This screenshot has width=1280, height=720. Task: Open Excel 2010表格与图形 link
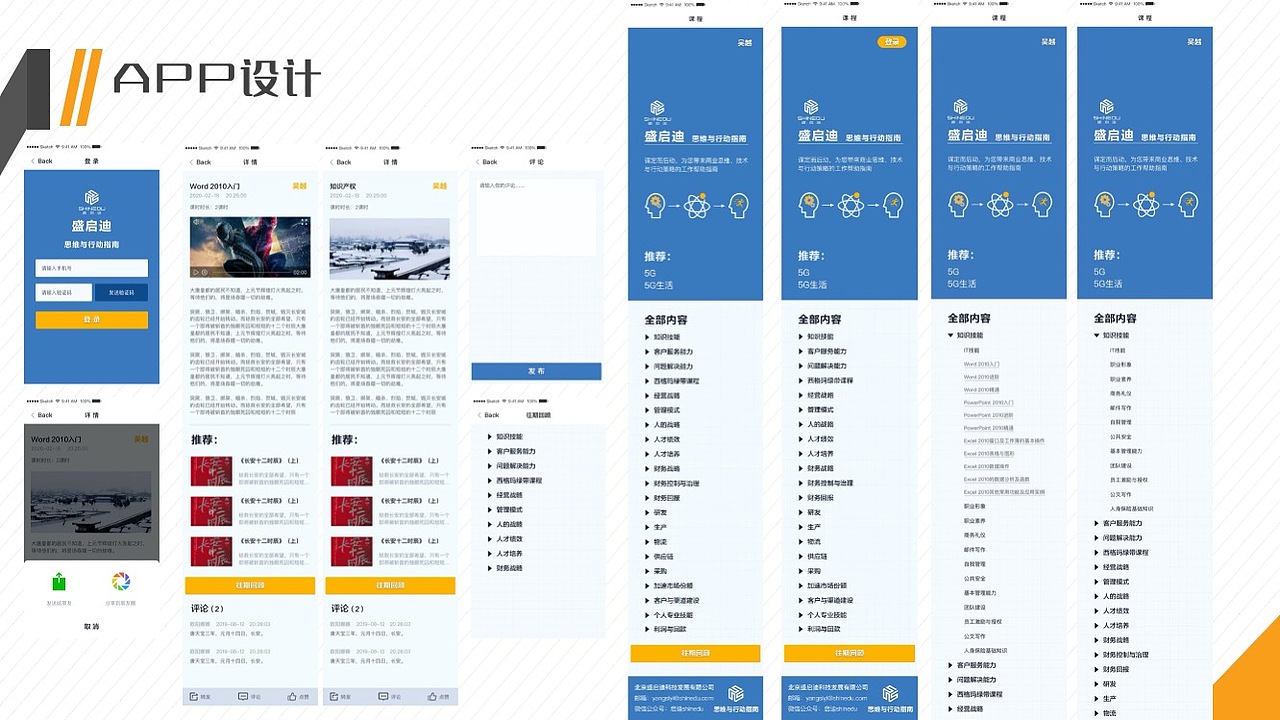[988, 453]
